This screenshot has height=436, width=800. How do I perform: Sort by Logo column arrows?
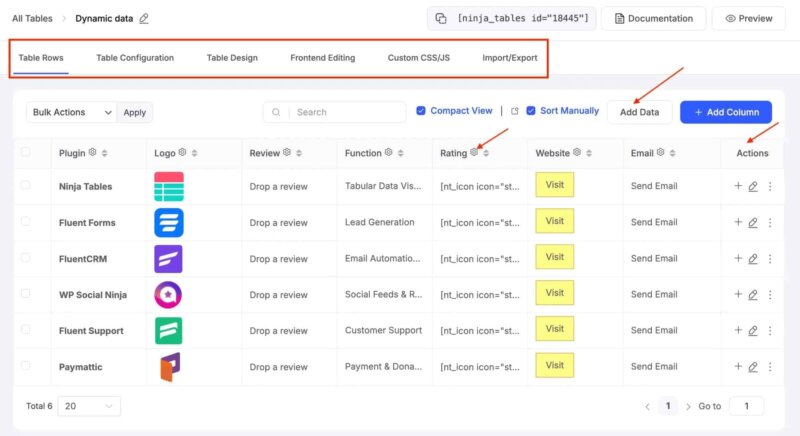pyautogui.click(x=194, y=153)
